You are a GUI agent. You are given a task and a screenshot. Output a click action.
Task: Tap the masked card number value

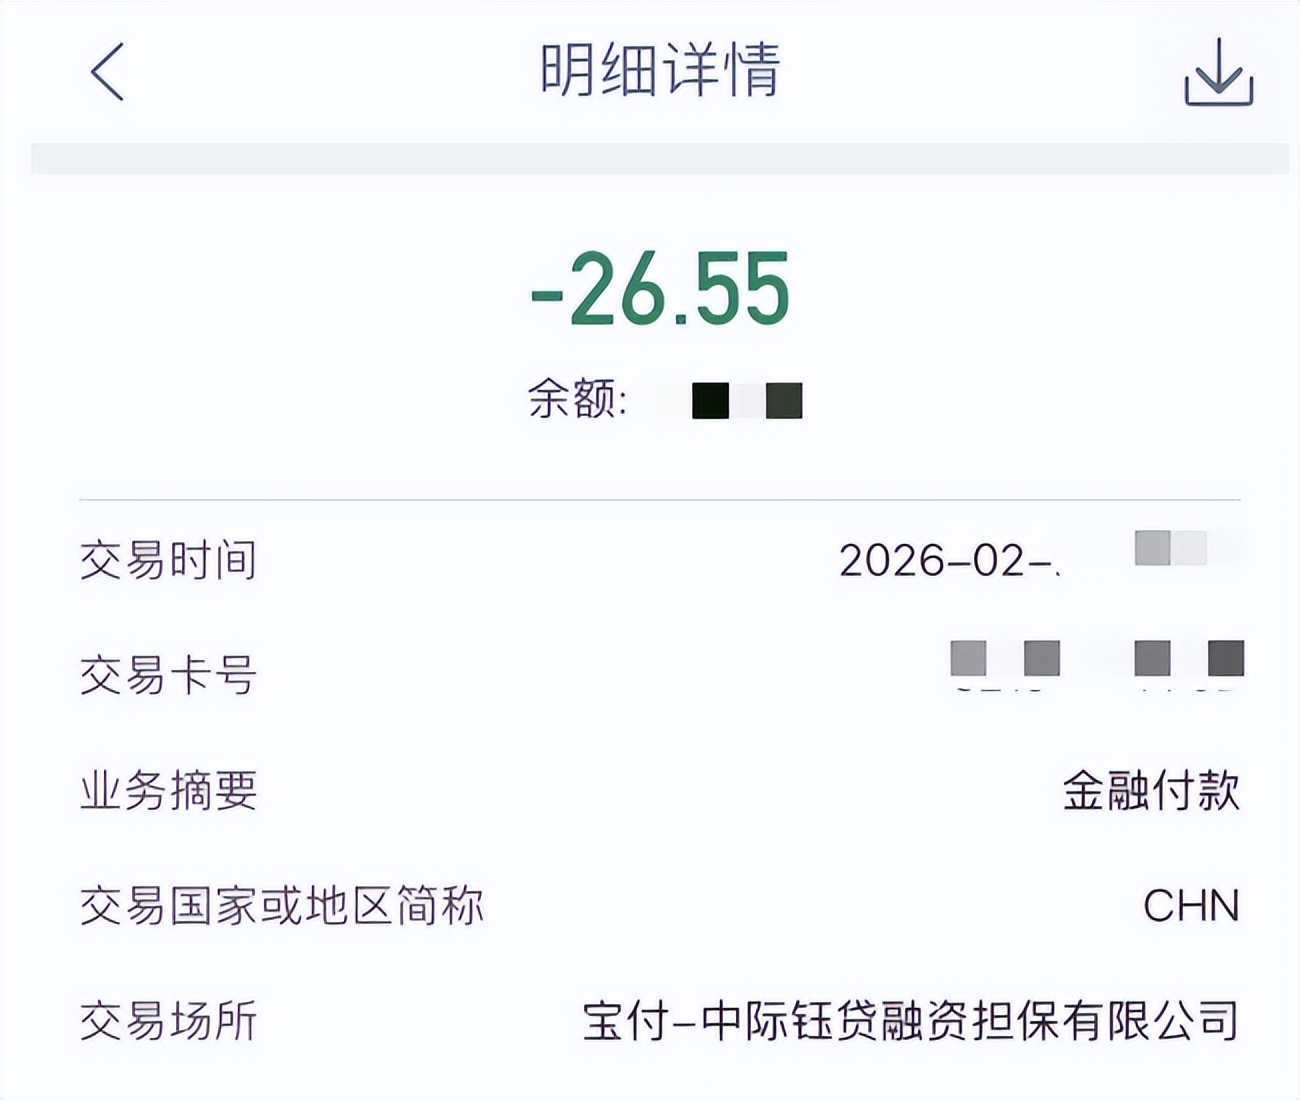1096,660
